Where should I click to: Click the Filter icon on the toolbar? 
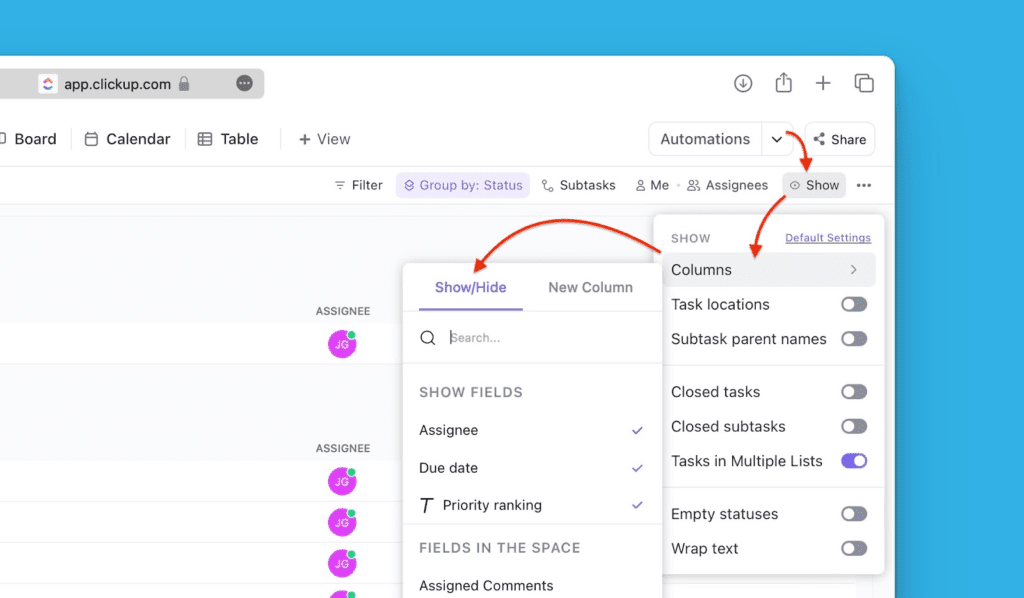point(340,185)
